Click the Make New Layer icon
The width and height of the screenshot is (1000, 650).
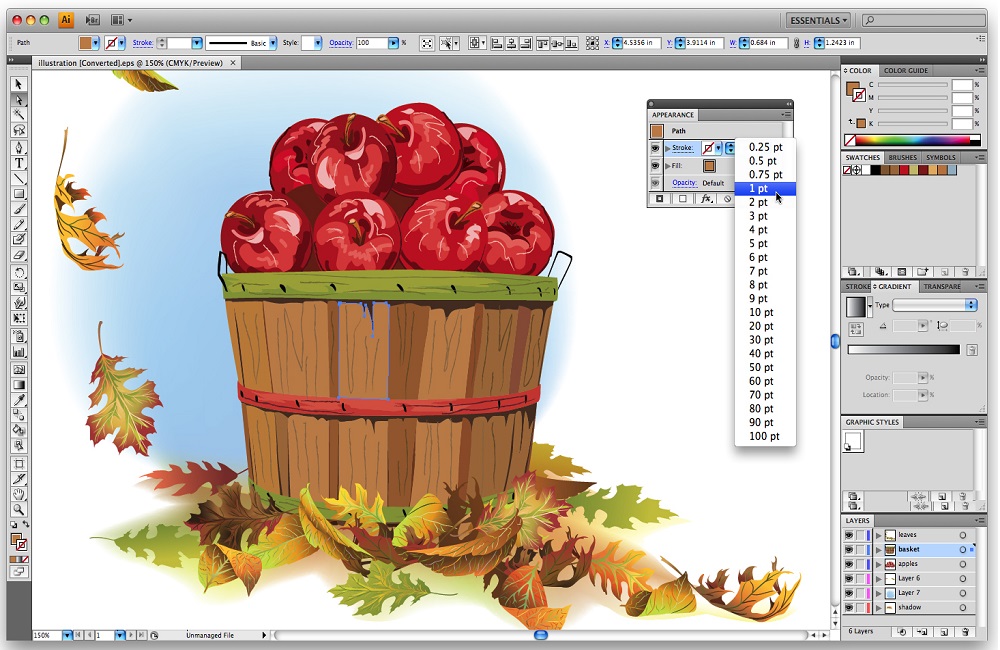point(944,631)
